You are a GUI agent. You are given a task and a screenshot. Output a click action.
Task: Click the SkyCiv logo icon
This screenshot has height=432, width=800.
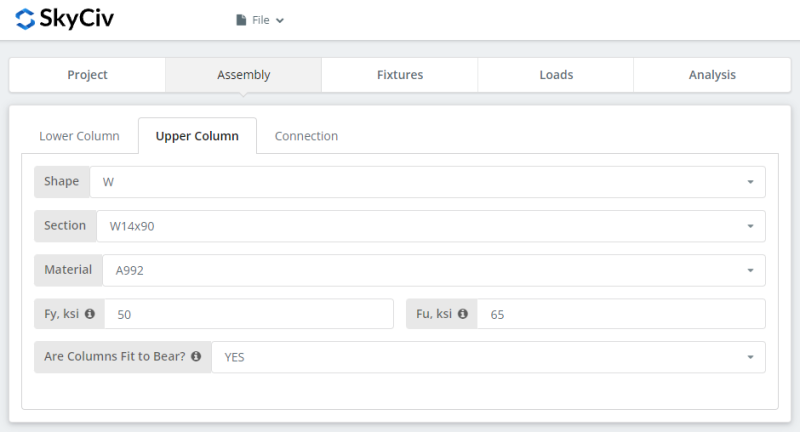tap(25, 19)
